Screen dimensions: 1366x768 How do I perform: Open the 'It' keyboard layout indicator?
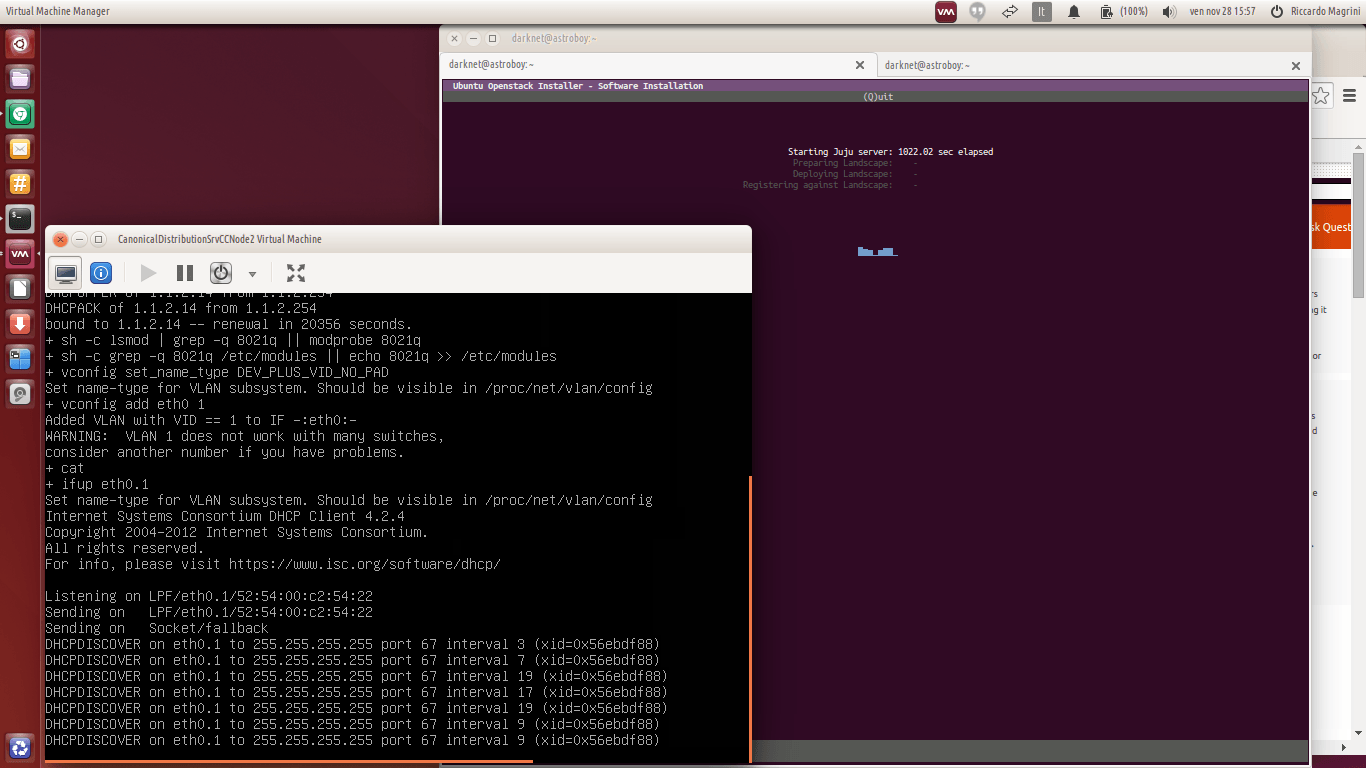1042,12
